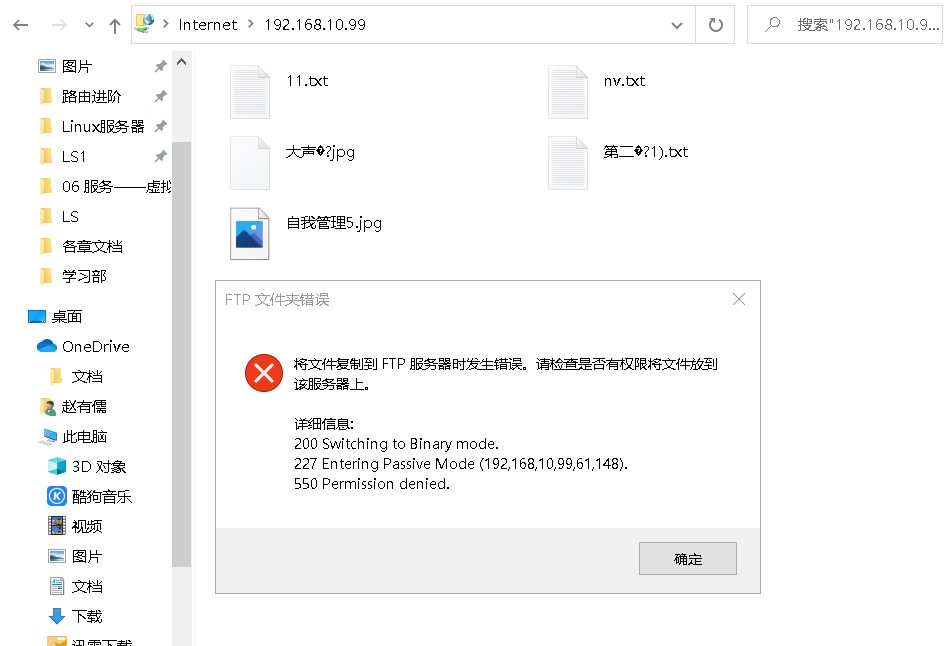This screenshot has height=646, width=951.
Task: Click the back navigation arrow
Action: pyautogui.click(x=21, y=25)
